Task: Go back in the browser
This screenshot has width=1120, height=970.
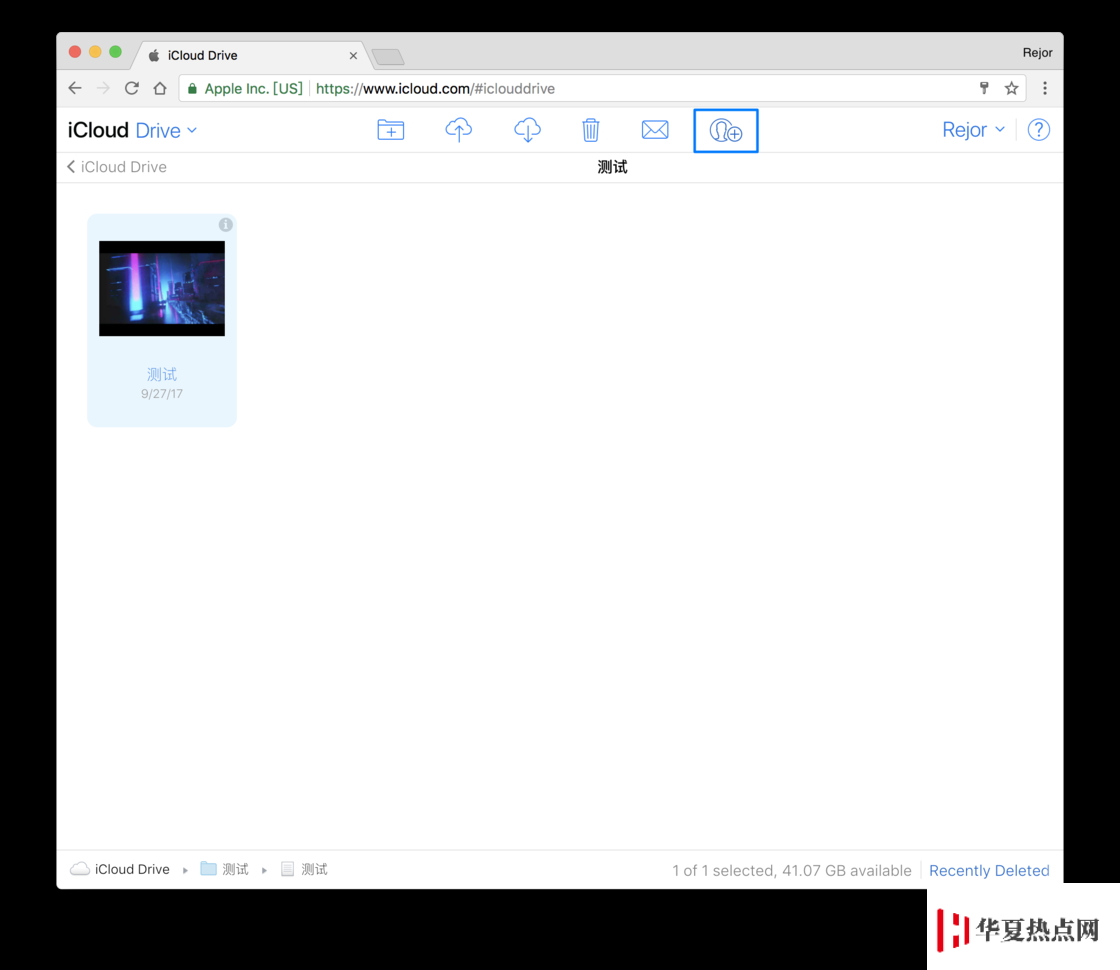Action: [75, 89]
